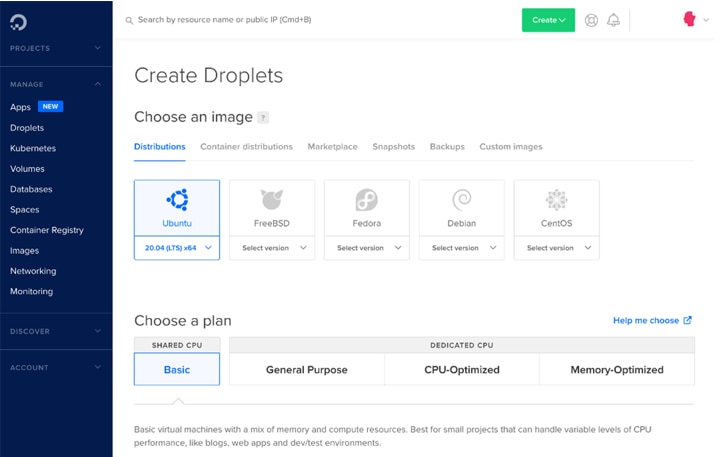The width and height of the screenshot is (727, 457).
Task: Switch to the Distributions tab
Action: pyautogui.click(x=159, y=147)
